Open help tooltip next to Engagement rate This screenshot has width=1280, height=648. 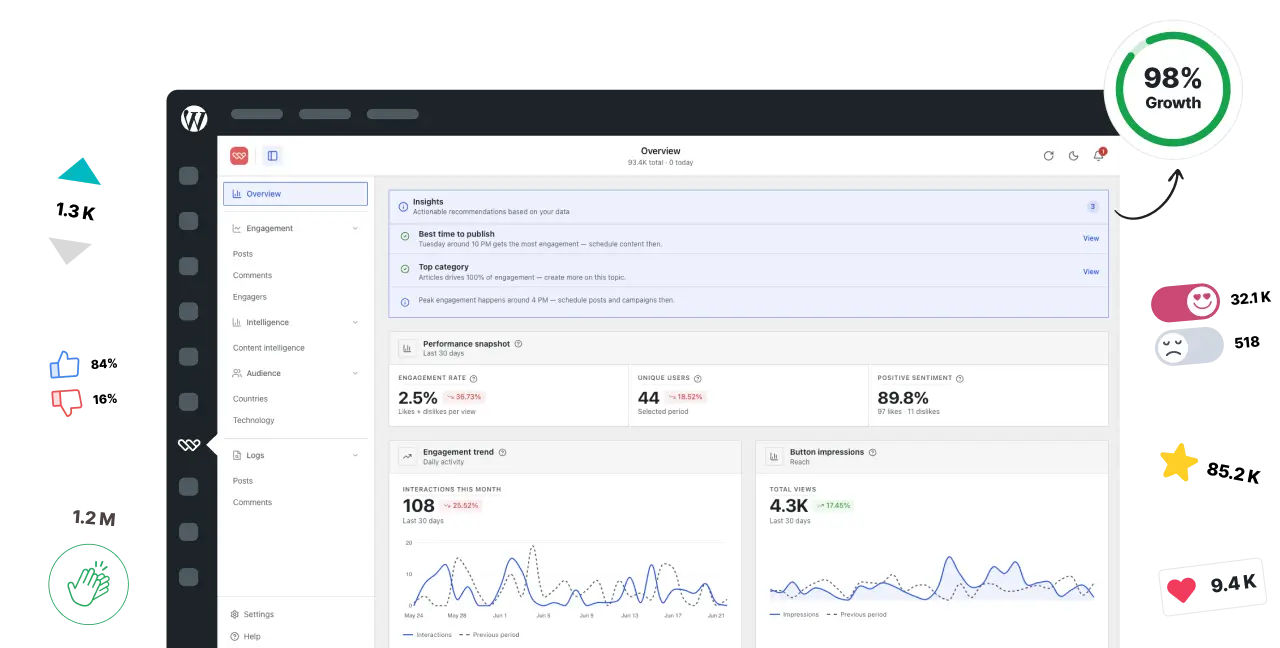[x=473, y=379]
